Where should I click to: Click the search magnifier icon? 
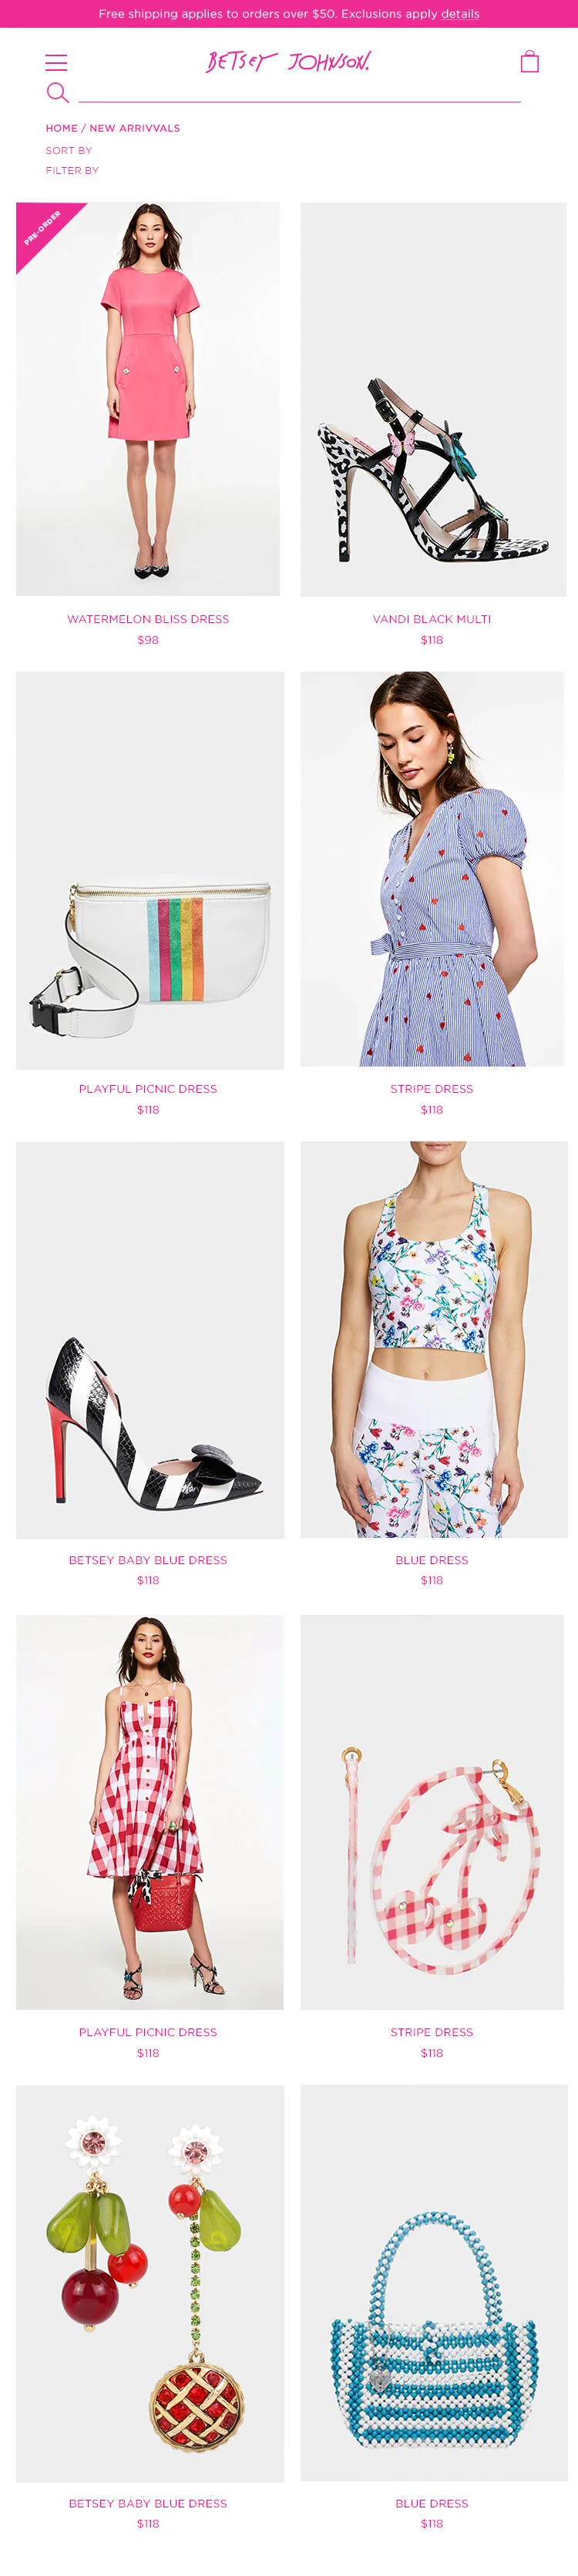click(58, 93)
